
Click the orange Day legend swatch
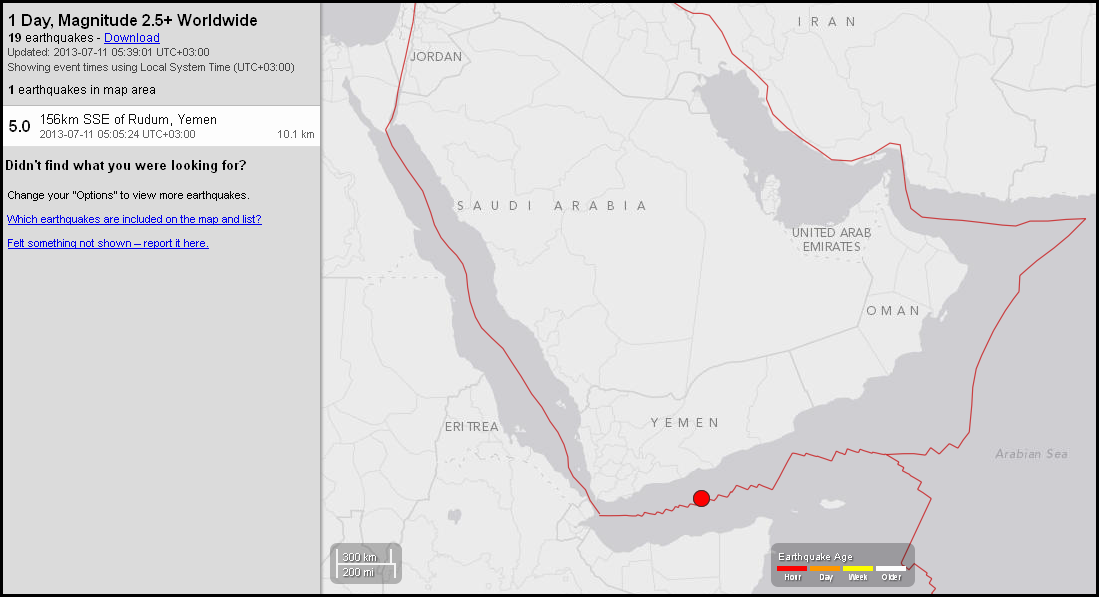824,568
